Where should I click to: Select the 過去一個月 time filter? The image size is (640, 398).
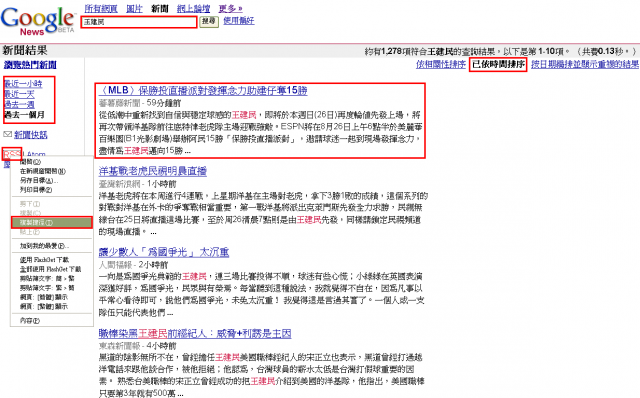(x=24, y=115)
